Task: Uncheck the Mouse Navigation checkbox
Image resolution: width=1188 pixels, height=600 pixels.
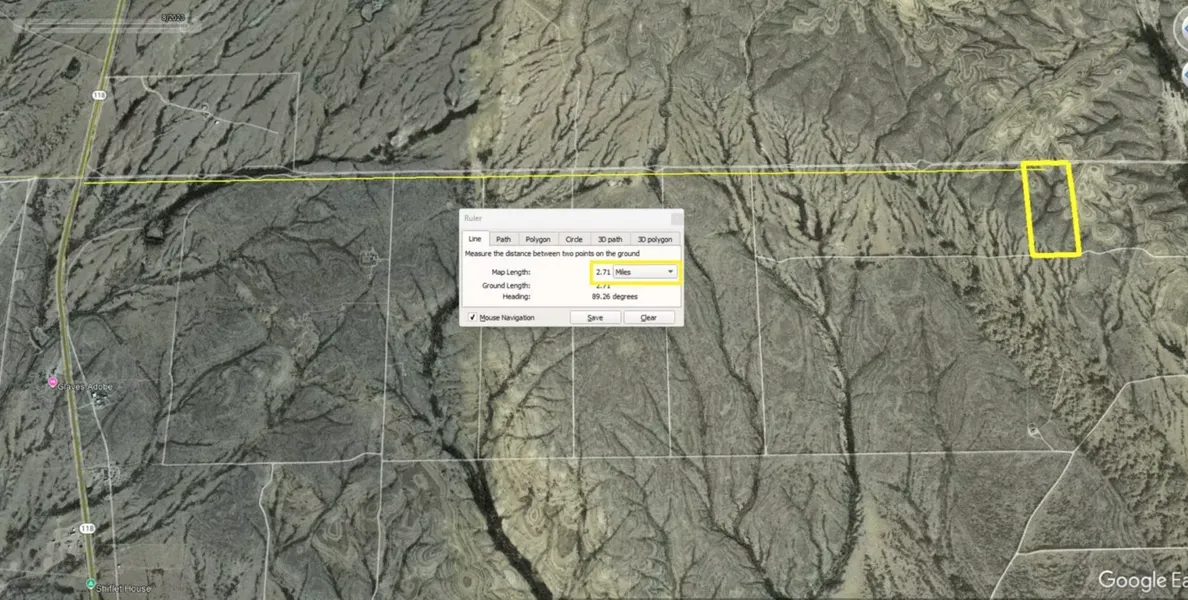Action: point(472,317)
